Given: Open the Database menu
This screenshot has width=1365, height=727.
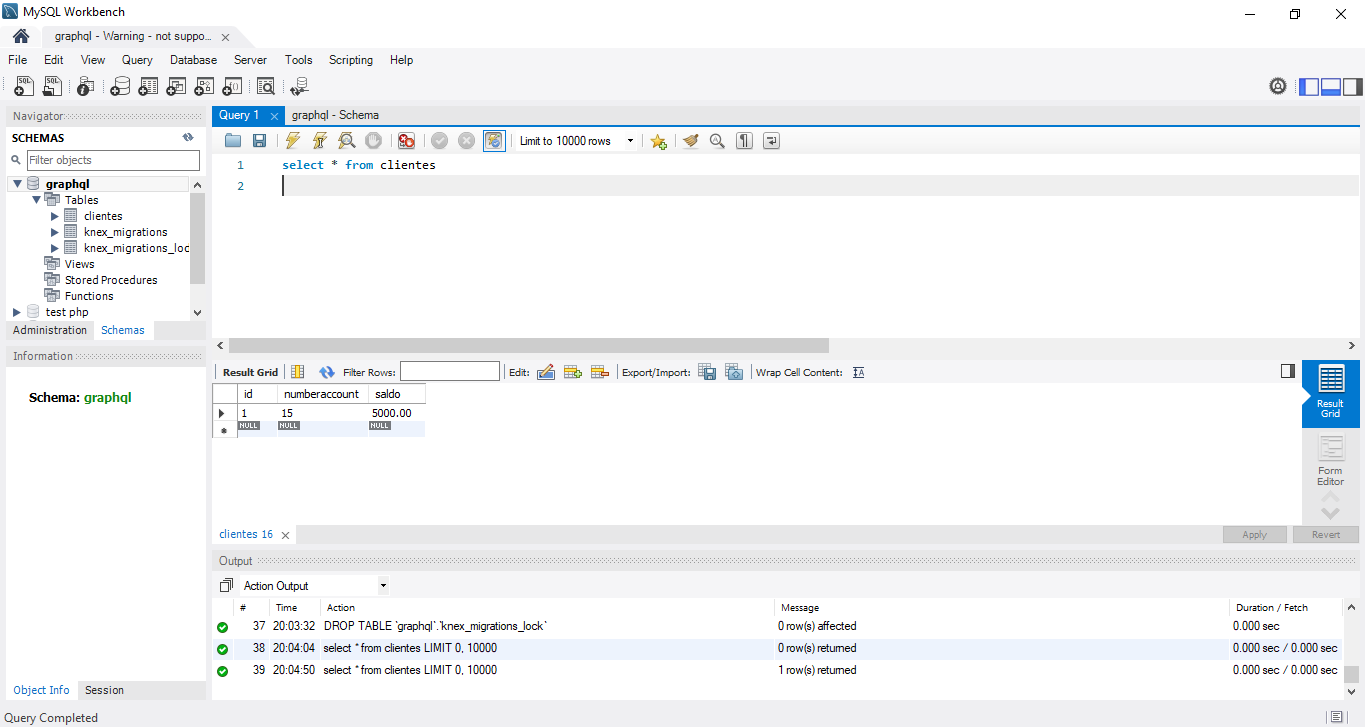Looking at the screenshot, I should coord(193,60).
